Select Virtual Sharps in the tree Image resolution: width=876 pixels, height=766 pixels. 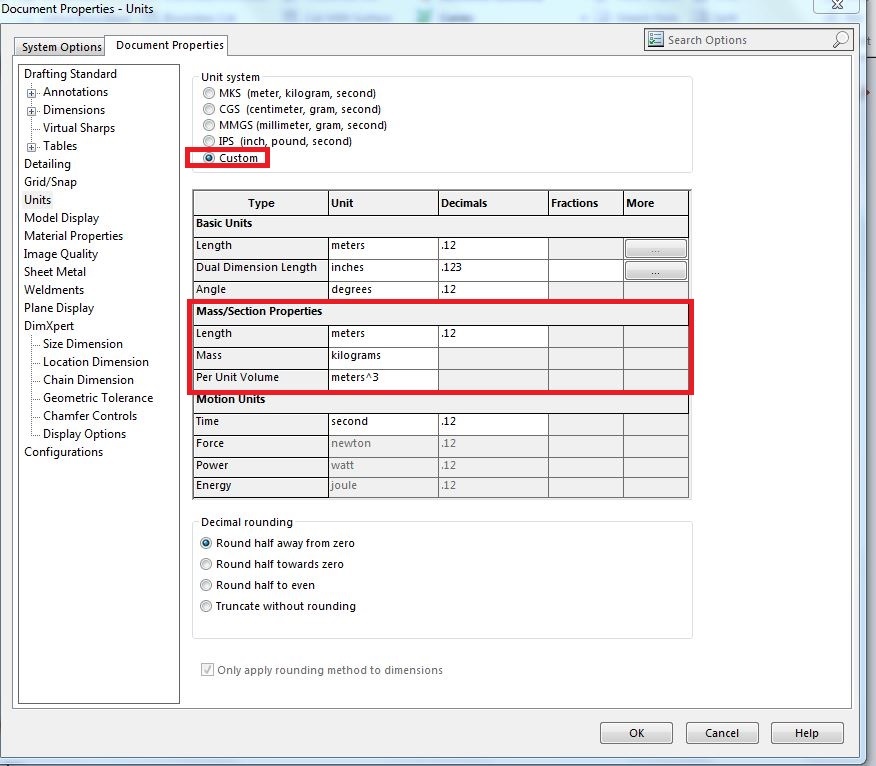pos(79,128)
